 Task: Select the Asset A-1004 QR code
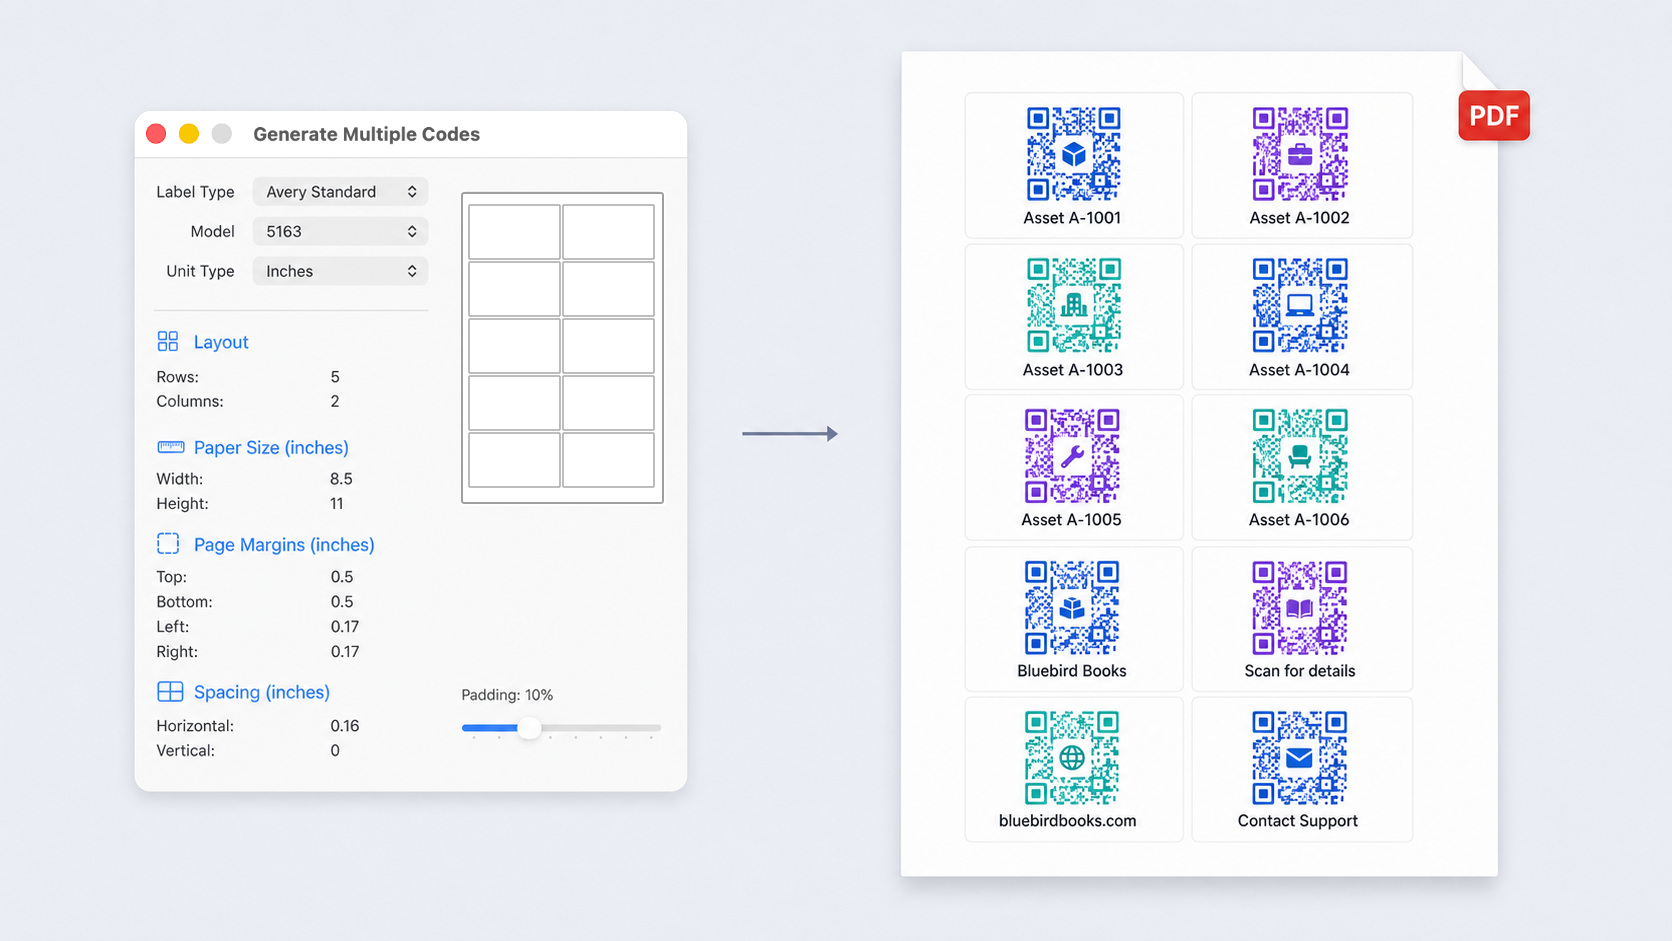coord(1300,305)
